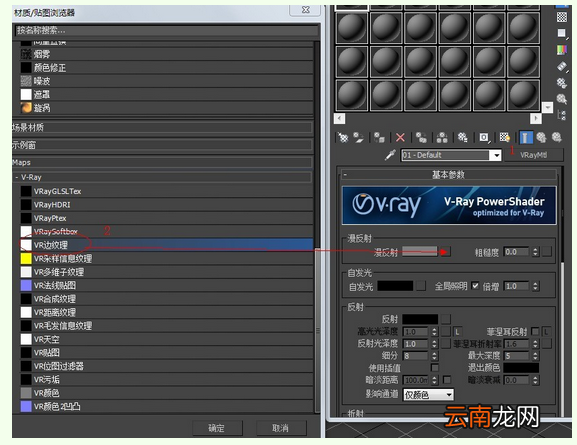Click the 自发光 map button
The width and height of the screenshot is (577, 445).
[x=421, y=286]
